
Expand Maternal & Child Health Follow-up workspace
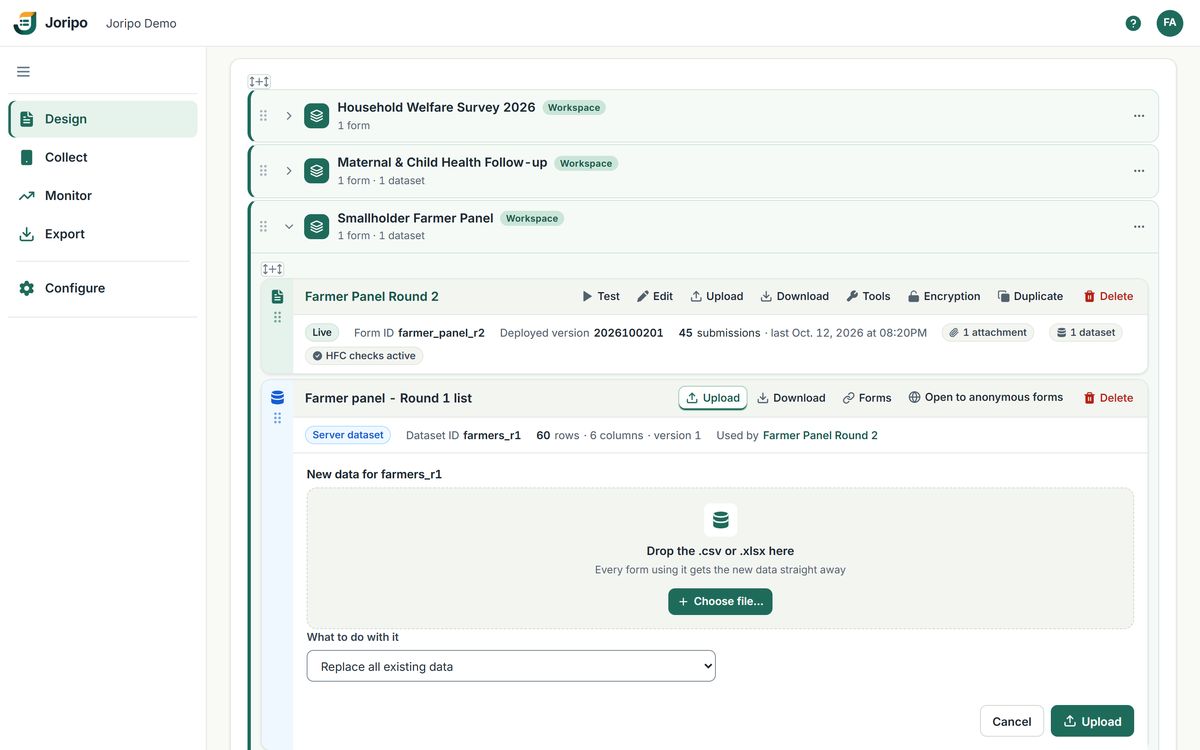tap(289, 171)
